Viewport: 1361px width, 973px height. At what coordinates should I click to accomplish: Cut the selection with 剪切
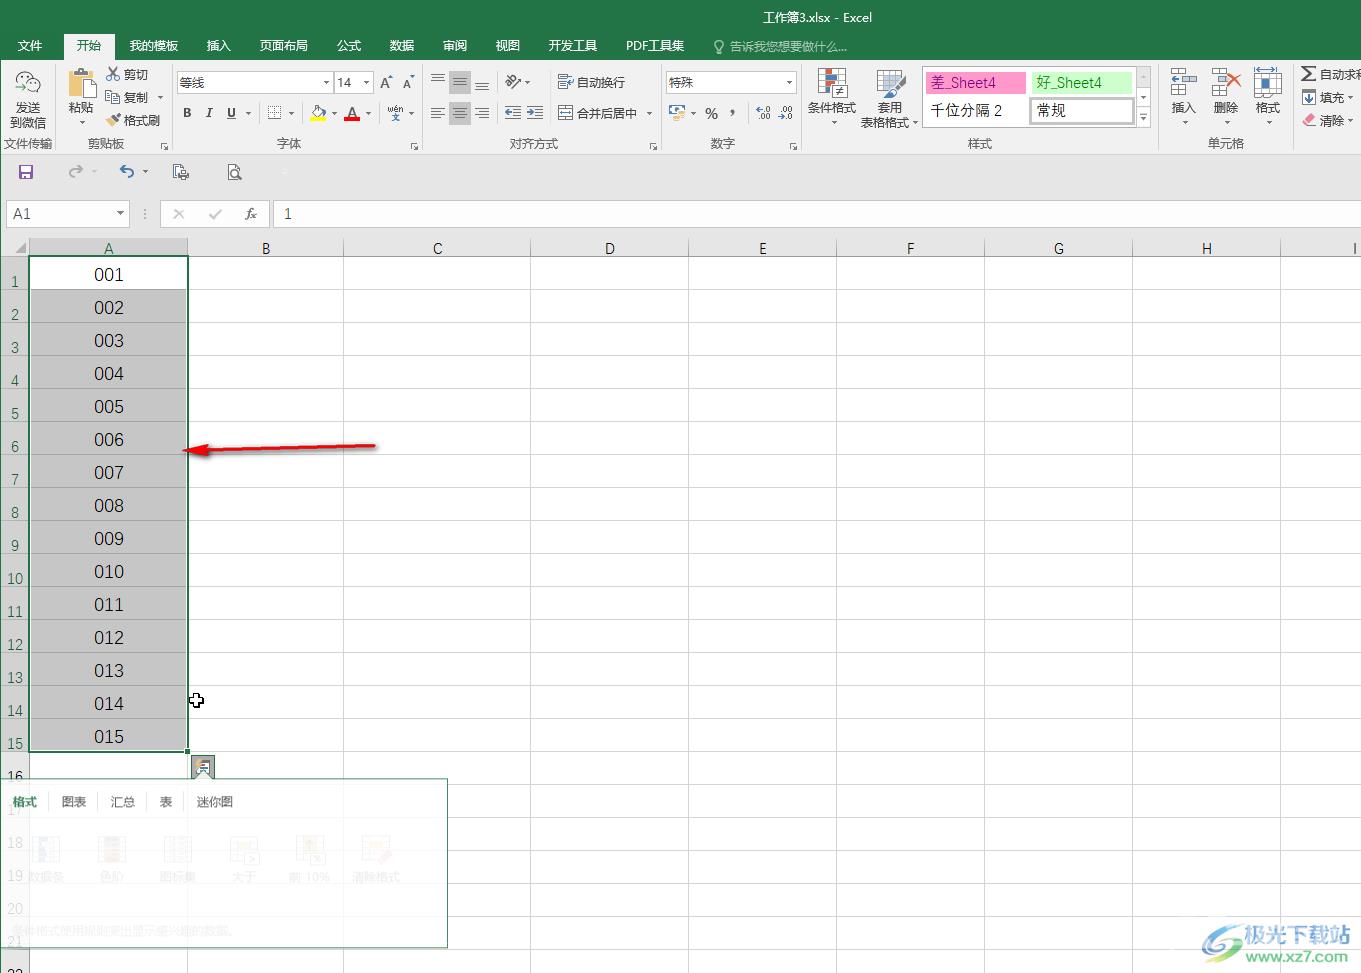127,75
